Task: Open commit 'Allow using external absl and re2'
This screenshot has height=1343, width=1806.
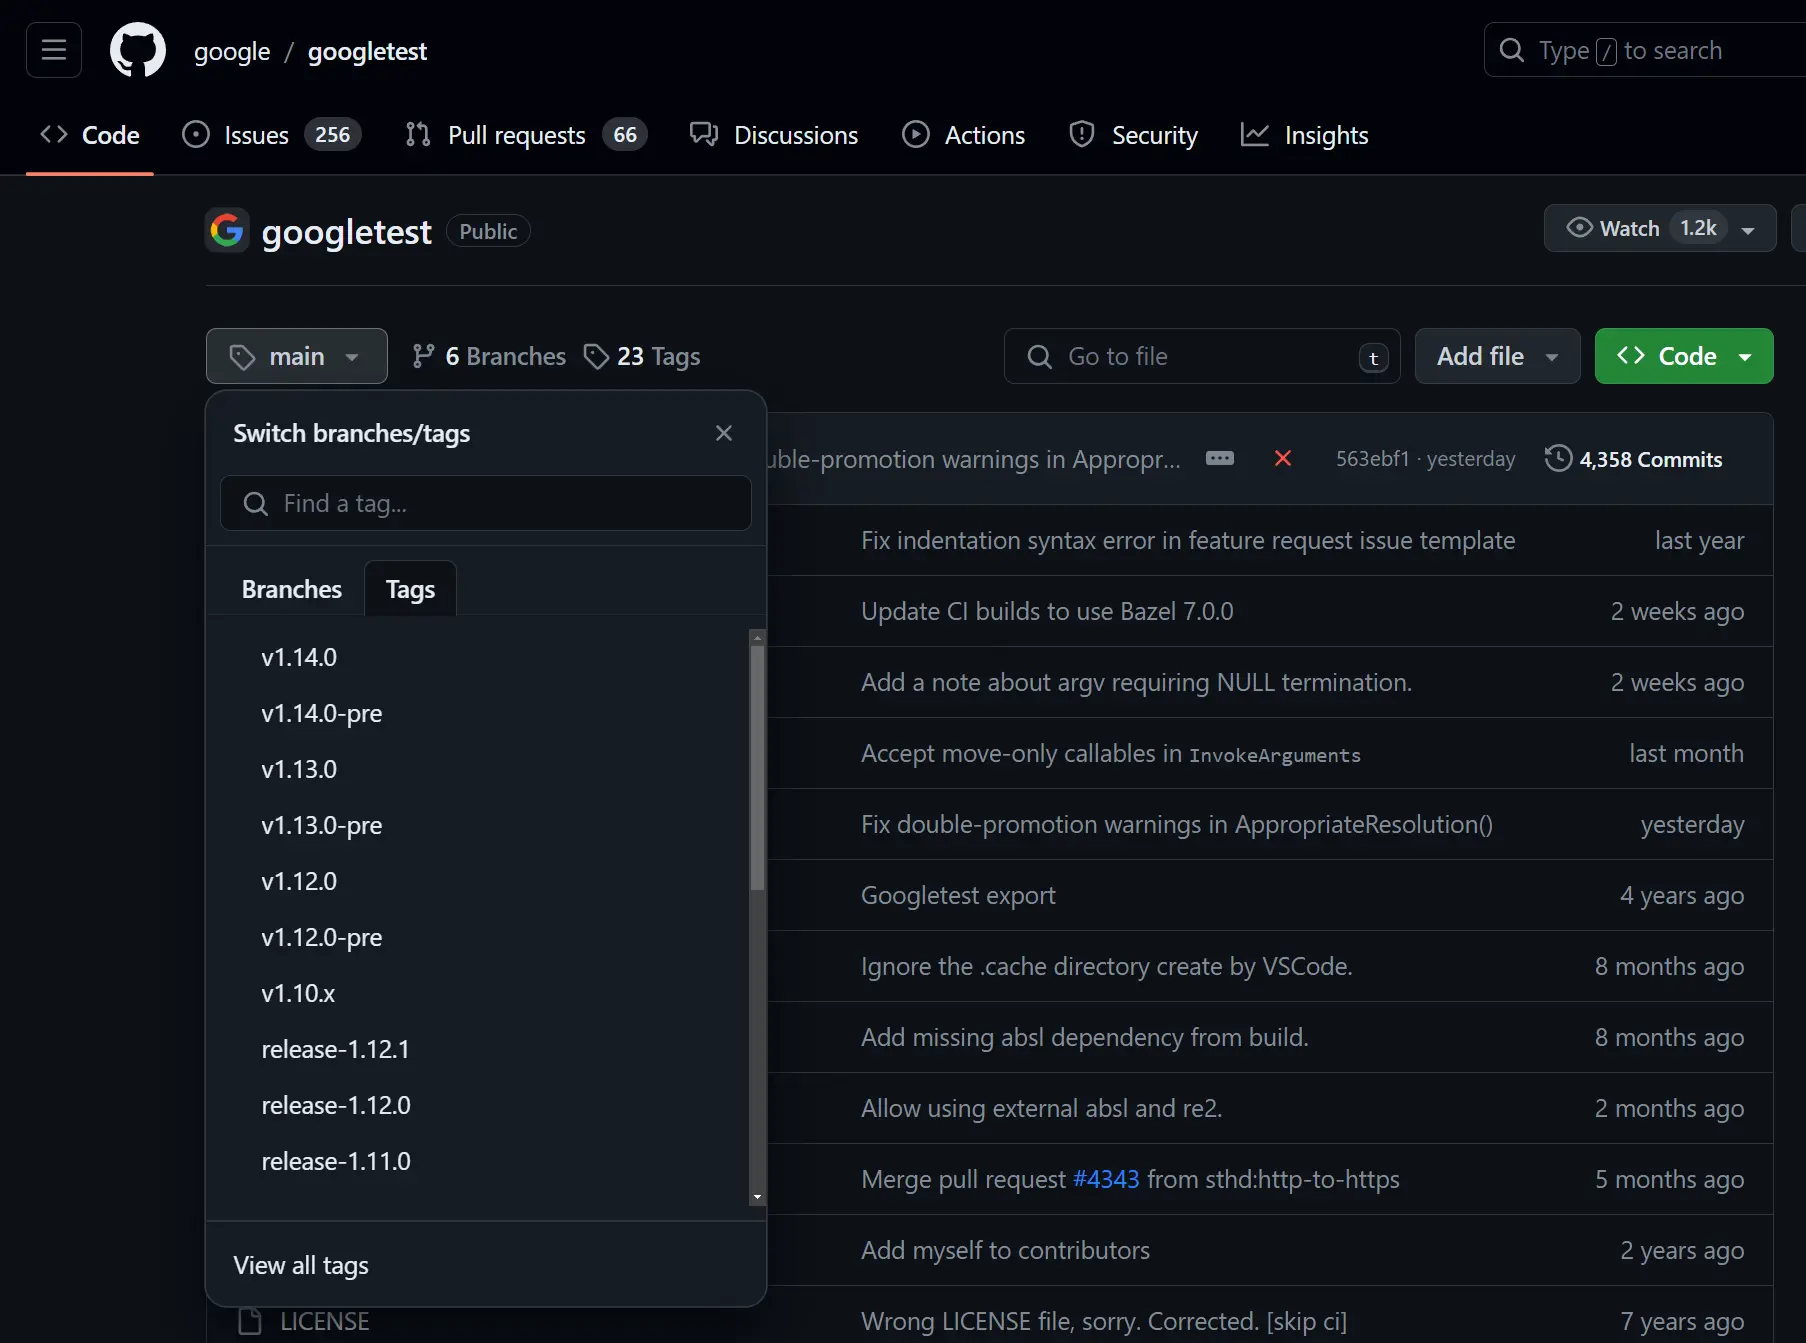Action: [1041, 1108]
